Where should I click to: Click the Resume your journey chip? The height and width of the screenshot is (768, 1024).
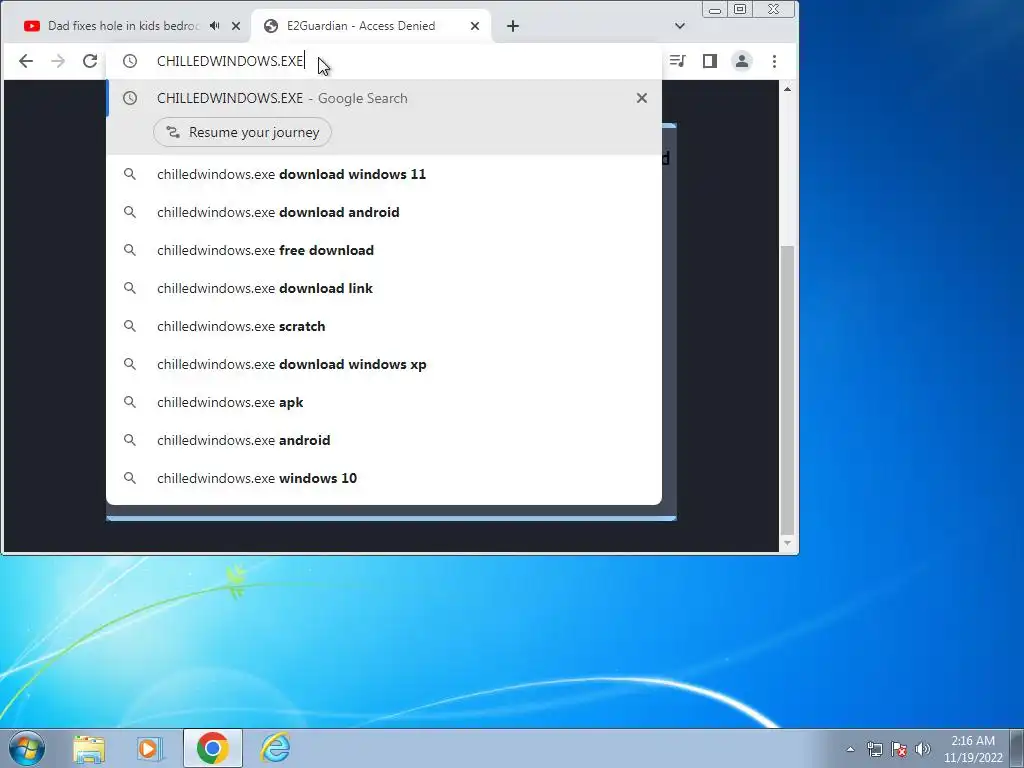[242, 132]
